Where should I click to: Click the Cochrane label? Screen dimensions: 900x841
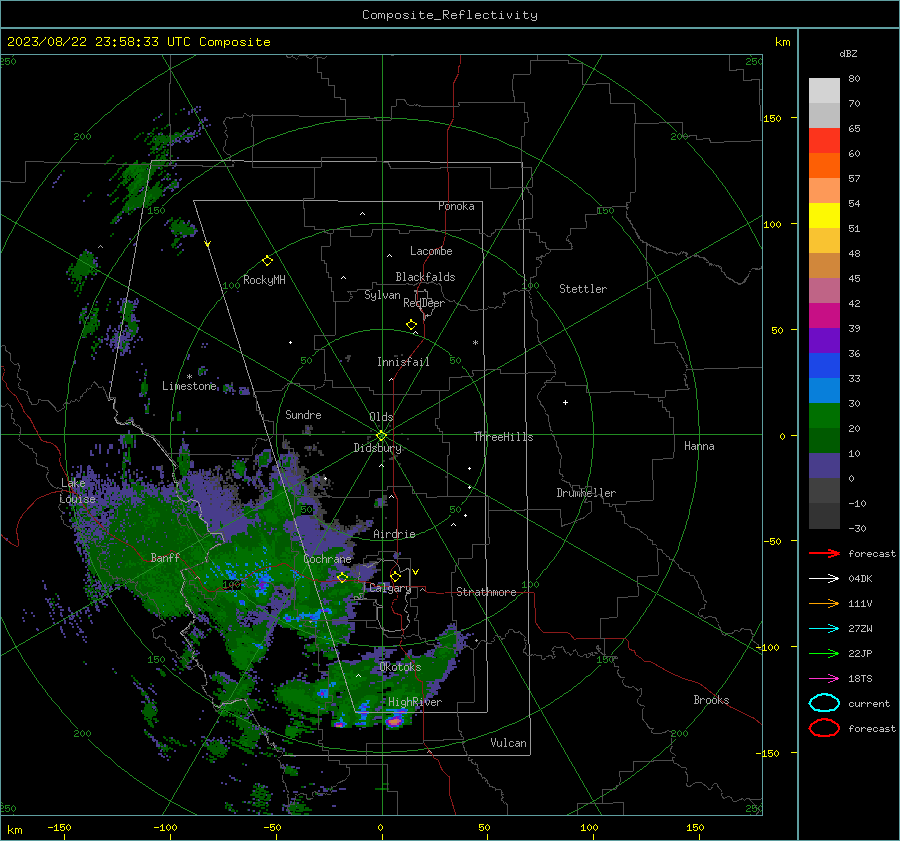click(x=327, y=559)
